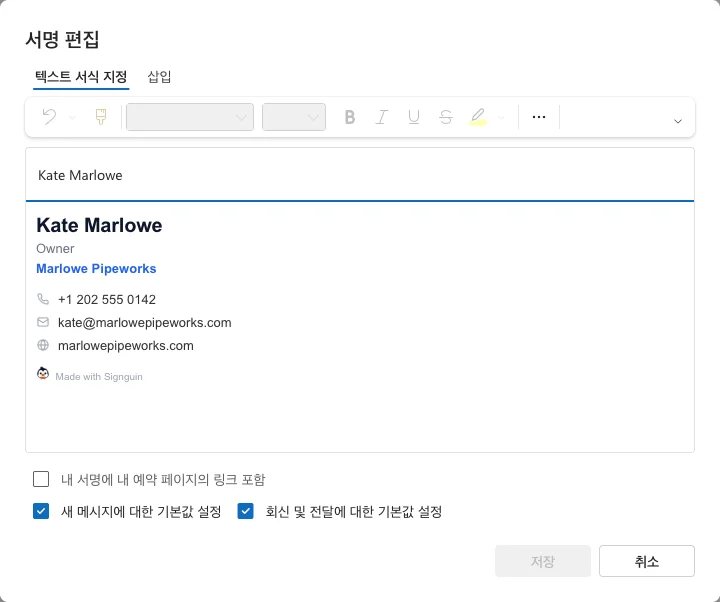Apply the yellow text highlight pen
The width and height of the screenshot is (720, 602).
click(x=478, y=117)
